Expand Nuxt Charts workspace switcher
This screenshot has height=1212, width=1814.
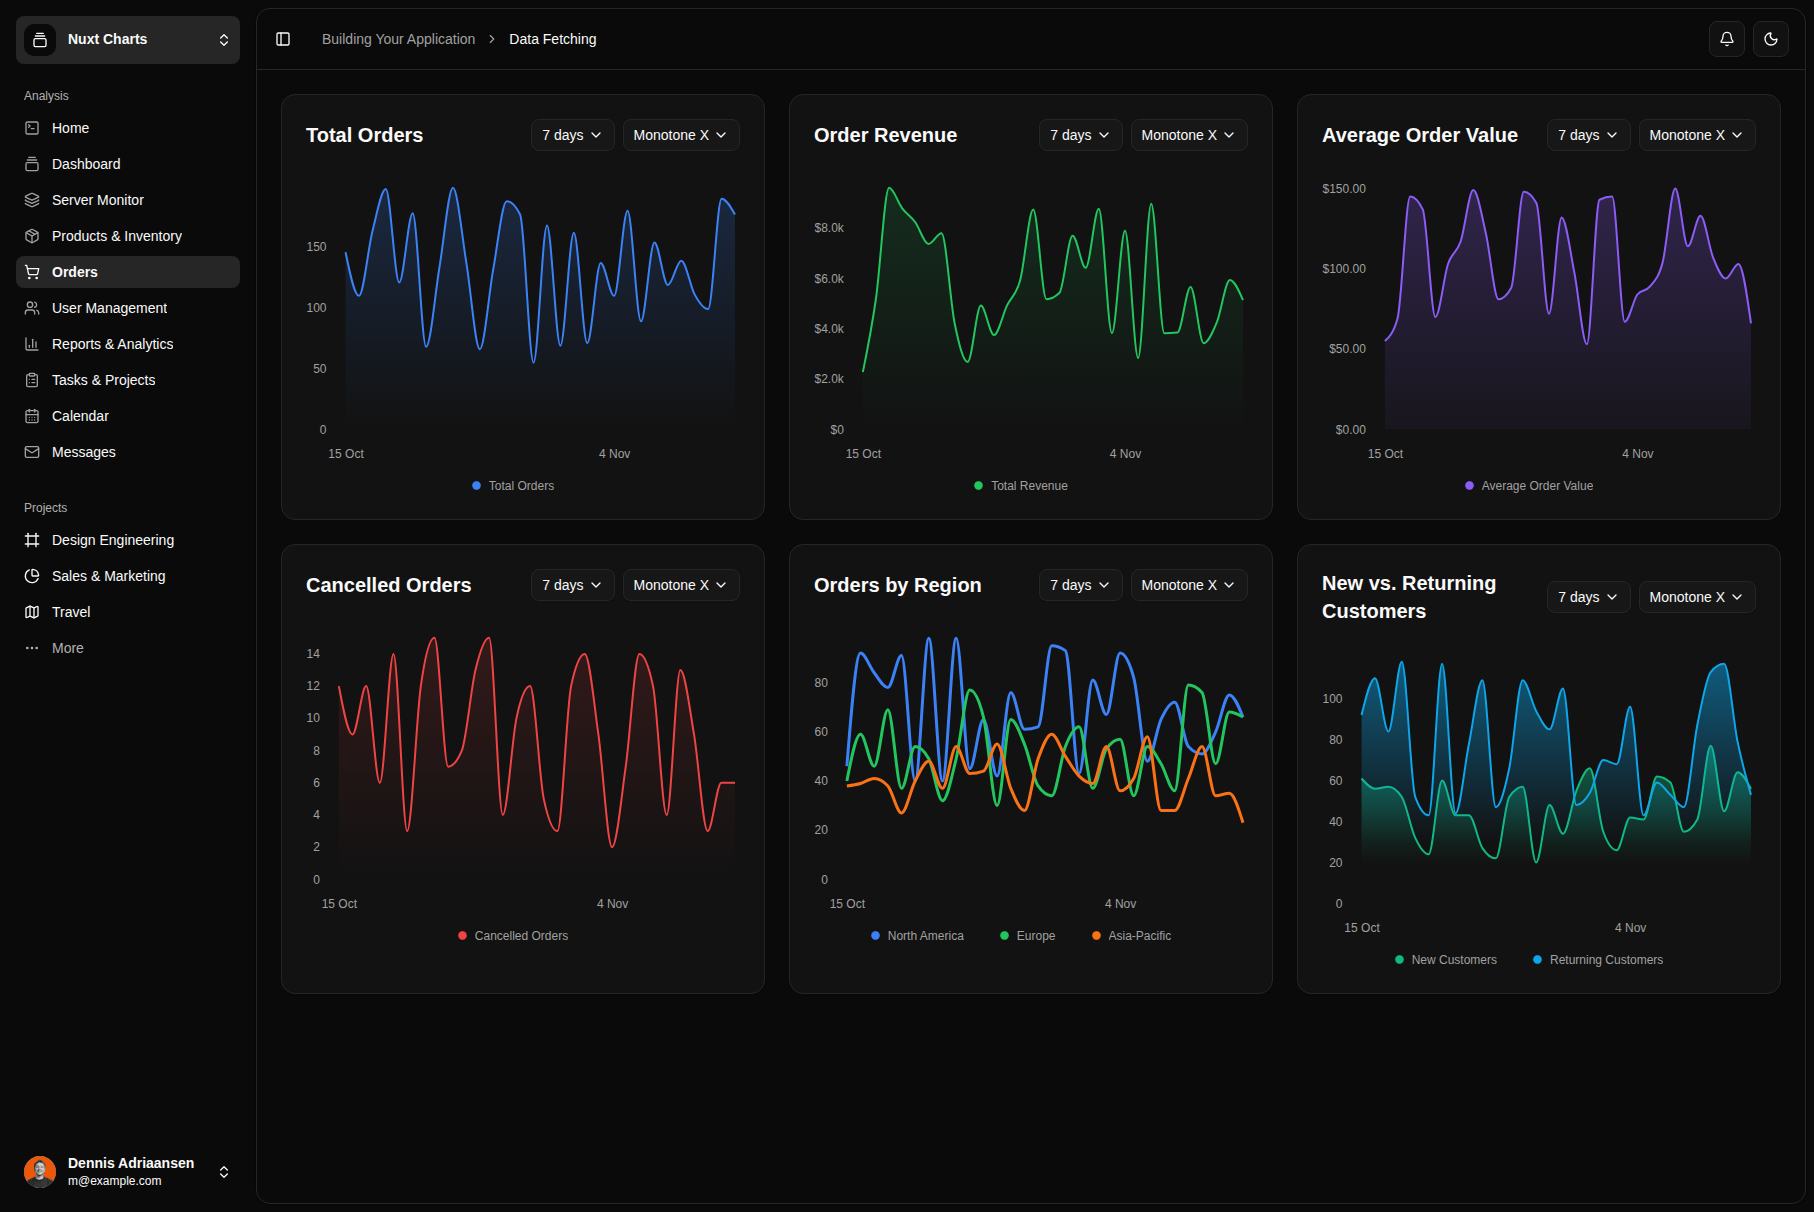click(128, 40)
